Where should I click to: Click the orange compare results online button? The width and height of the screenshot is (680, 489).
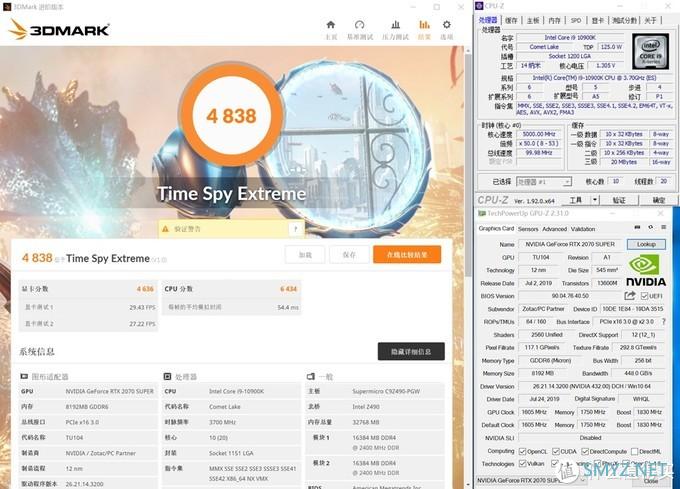407,254
